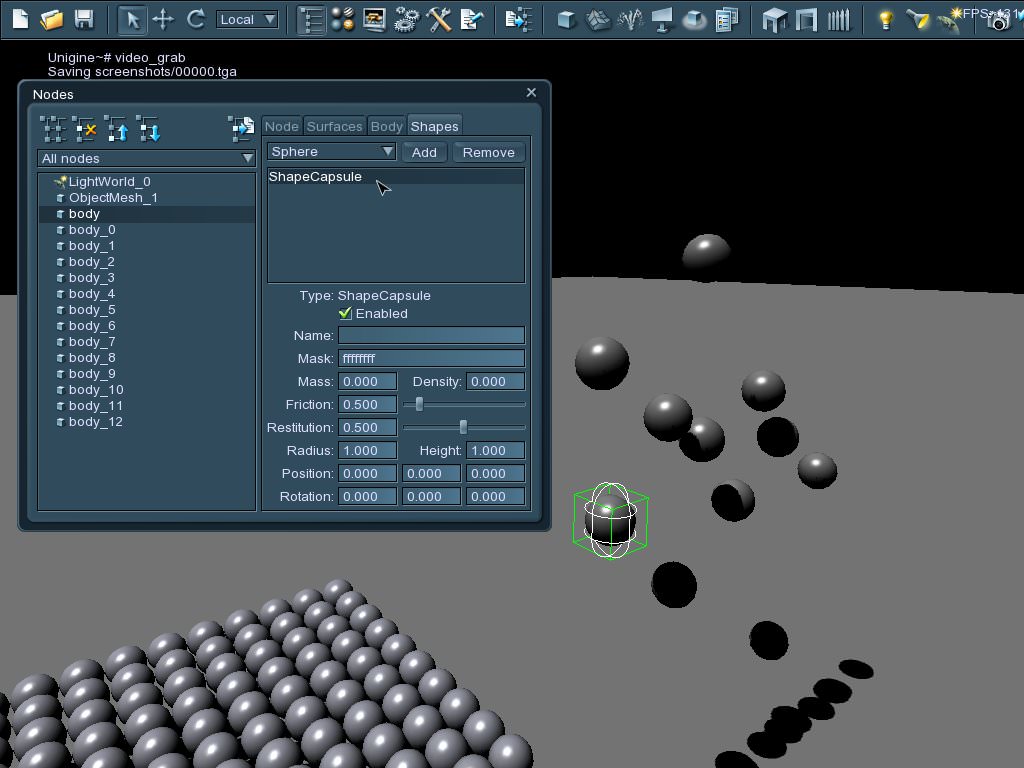1024x768 pixels.
Task: Switch to the Body tab
Action: point(387,126)
